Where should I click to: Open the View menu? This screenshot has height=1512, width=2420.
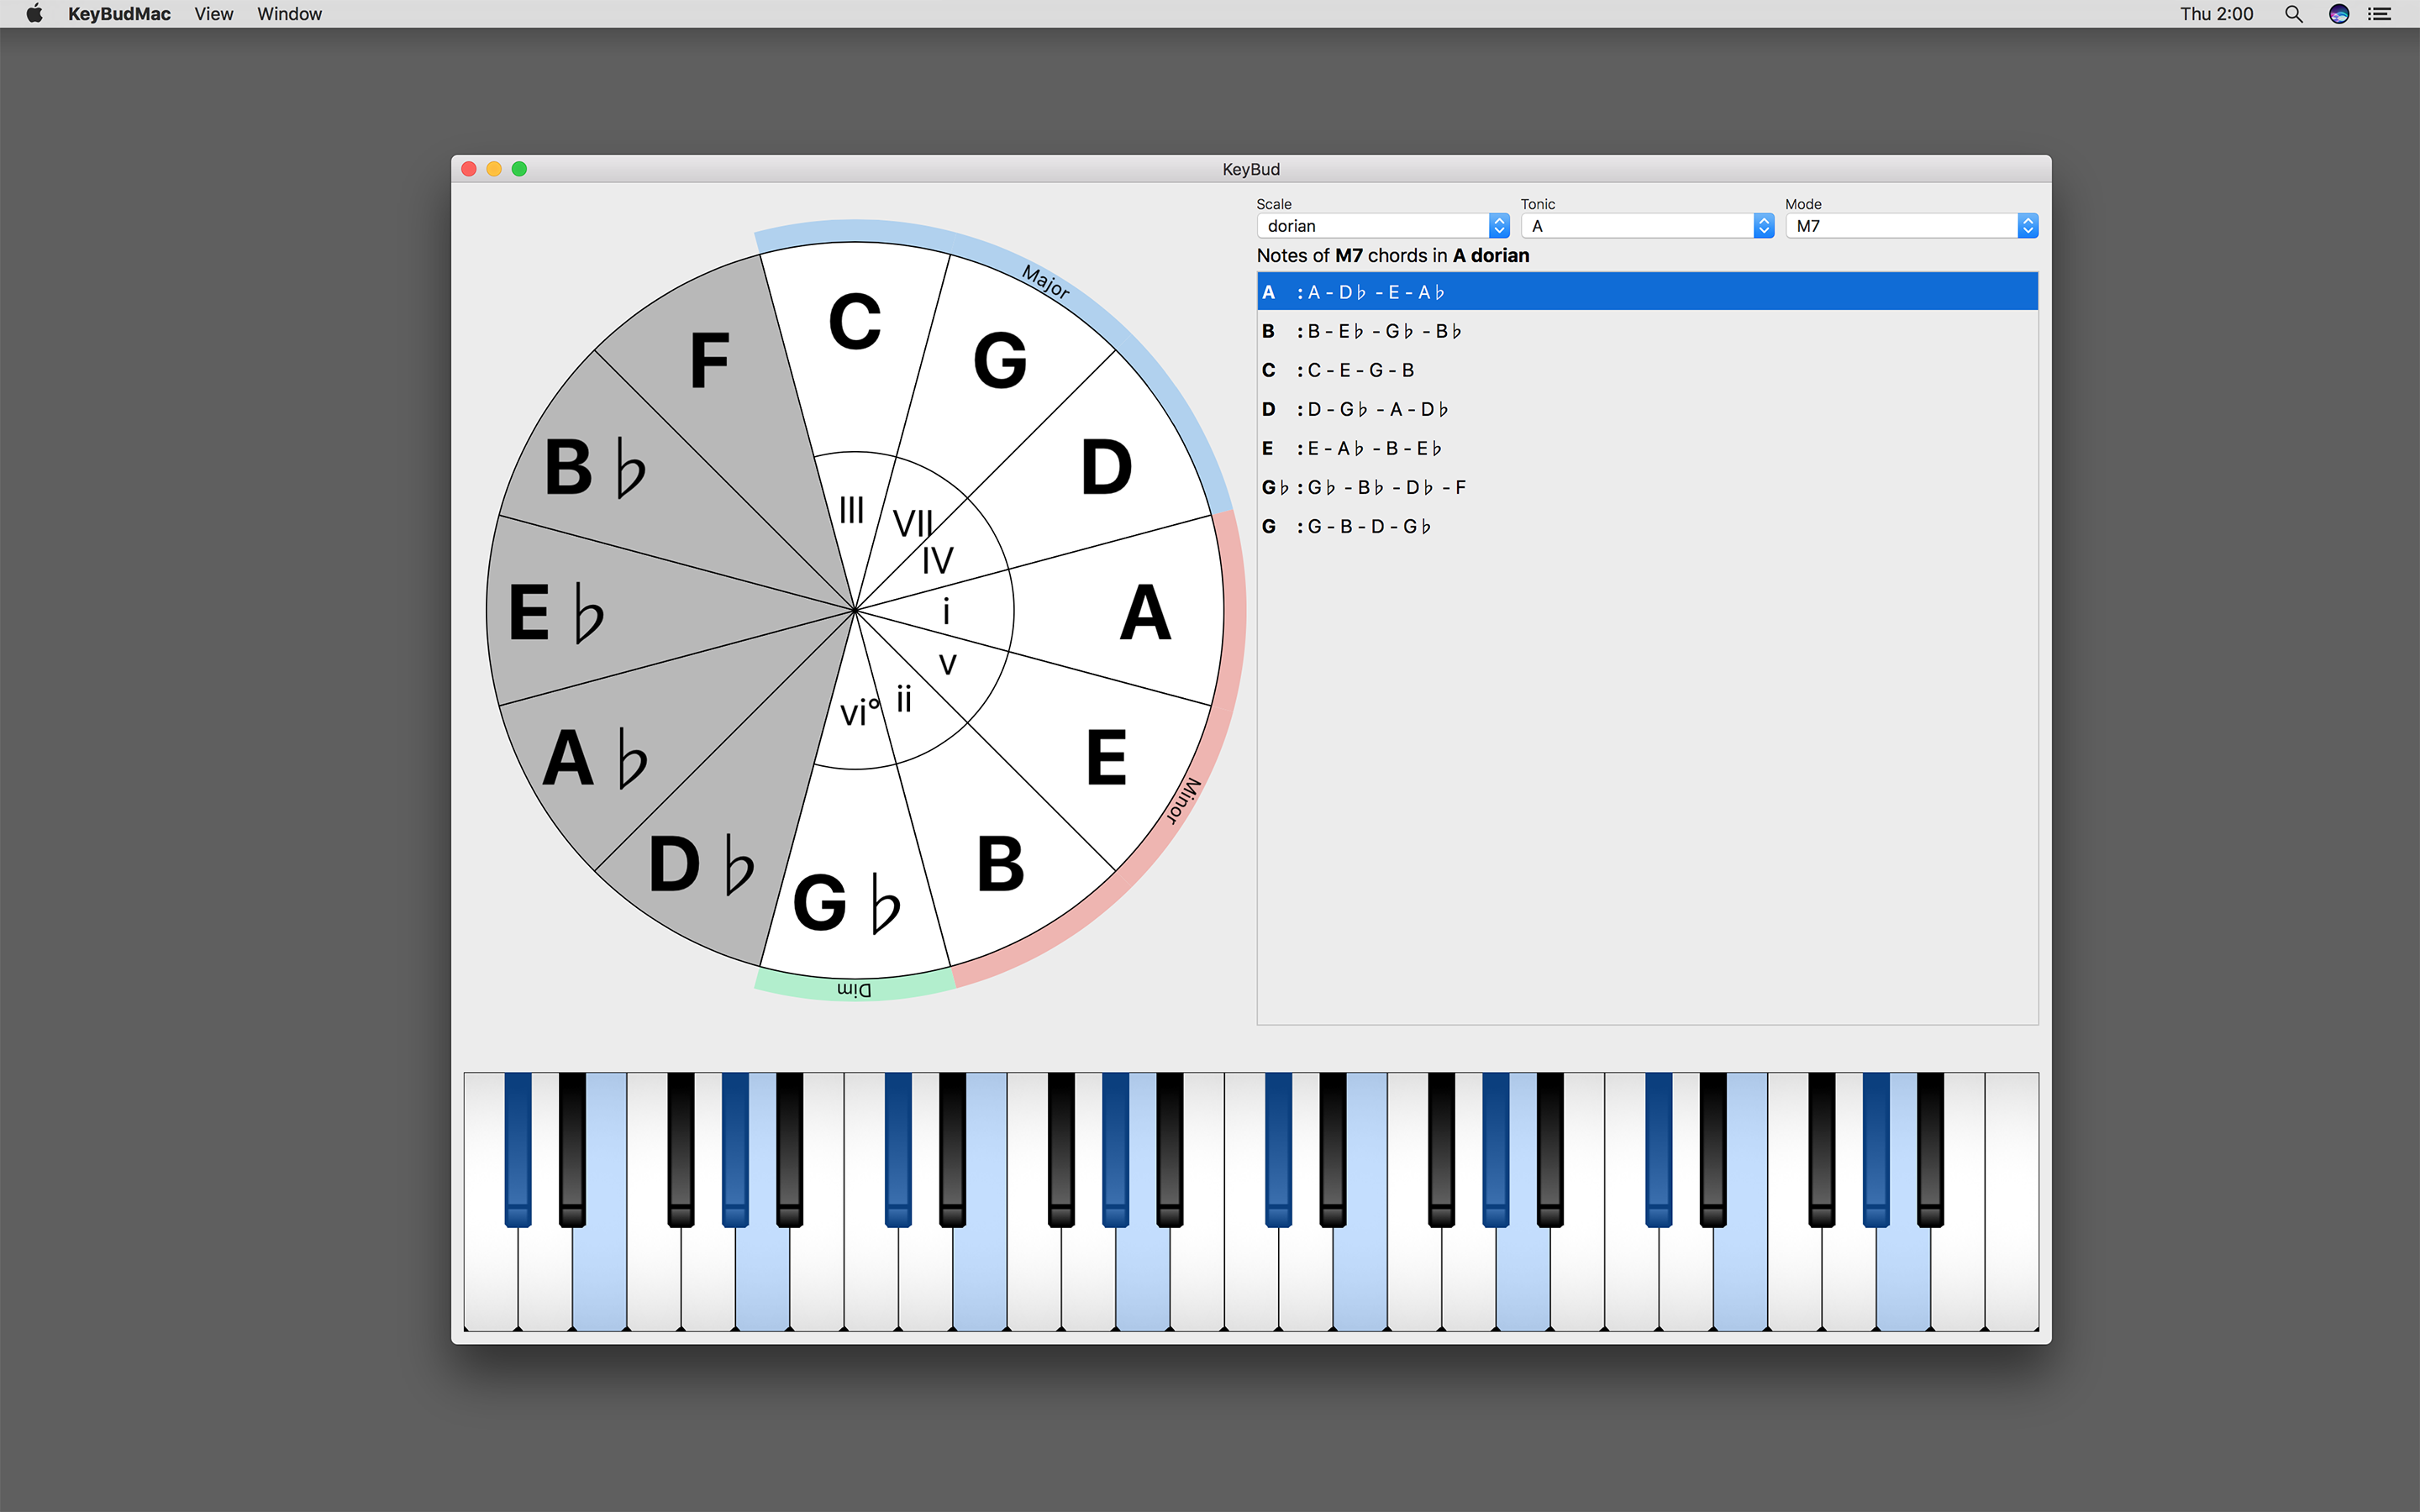(x=213, y=14)
